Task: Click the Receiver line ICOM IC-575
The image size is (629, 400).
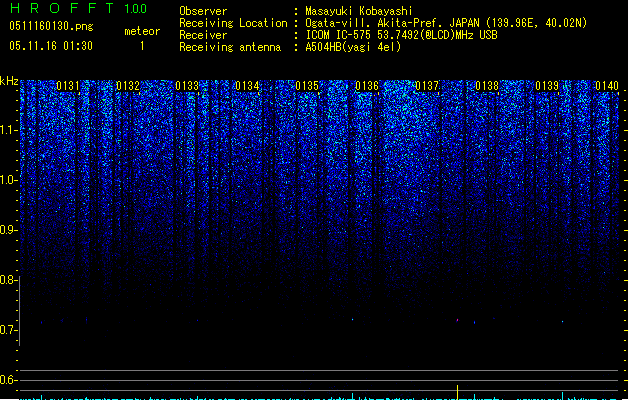Action: [338, 35]
